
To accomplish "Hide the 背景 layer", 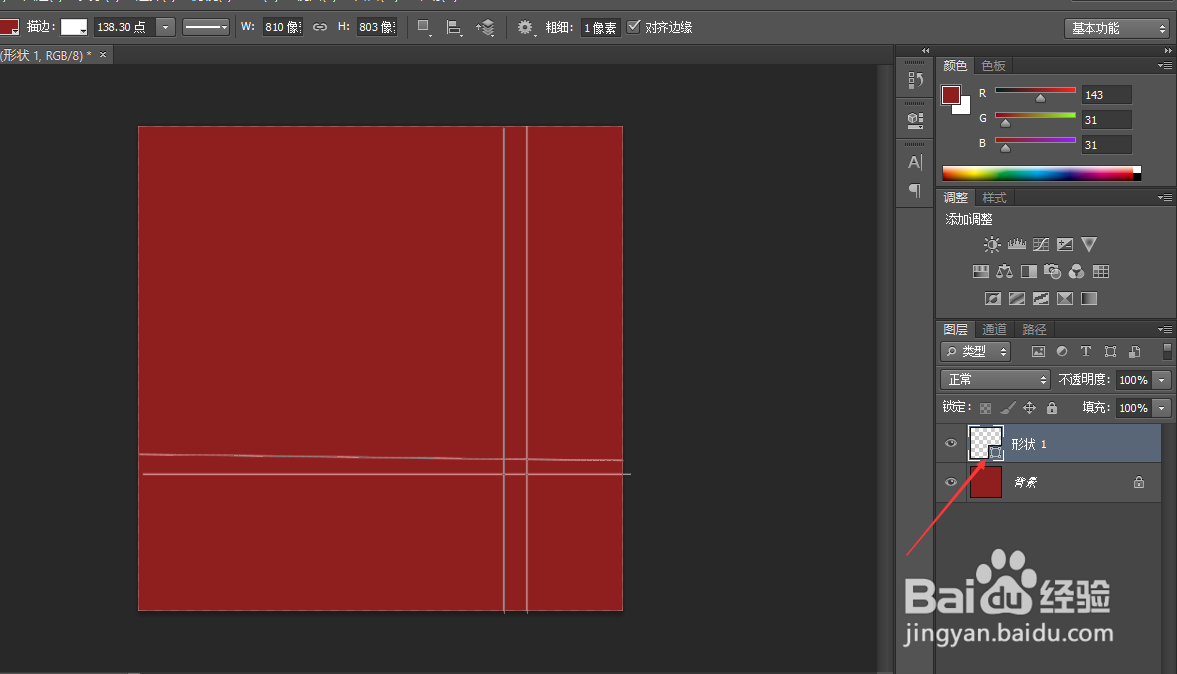I will tap(951, 482).
